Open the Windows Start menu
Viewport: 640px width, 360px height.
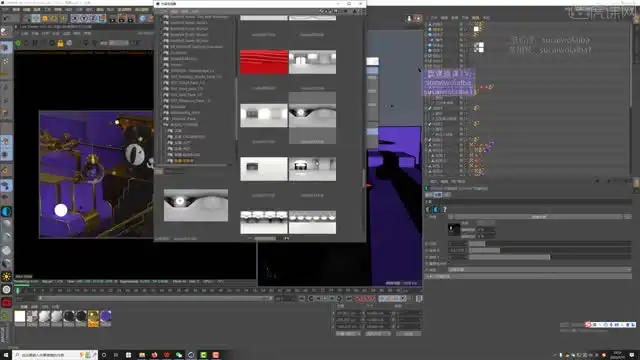click(x=6, y=355)
